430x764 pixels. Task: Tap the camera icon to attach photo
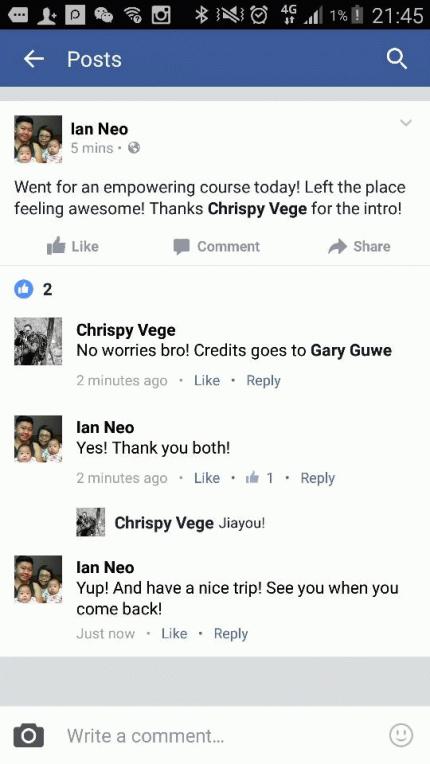click(x=29, y=735)
